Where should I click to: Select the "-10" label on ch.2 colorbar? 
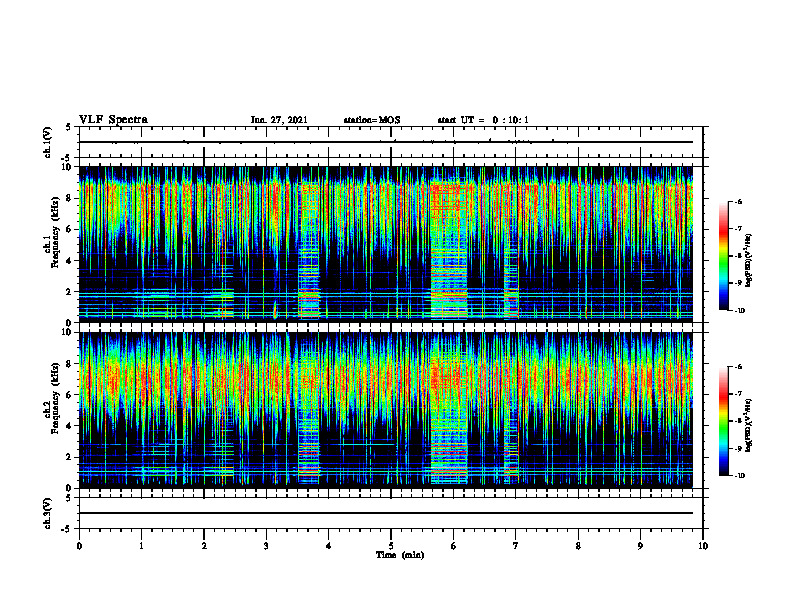[740, 476]
